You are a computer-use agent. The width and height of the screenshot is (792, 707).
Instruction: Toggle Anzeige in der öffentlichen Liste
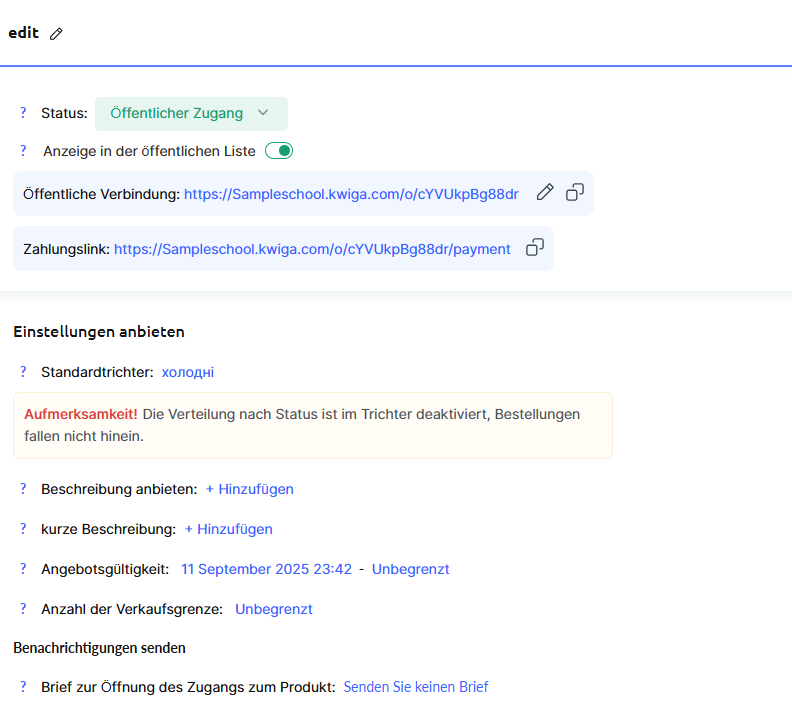tap(279, 151)
